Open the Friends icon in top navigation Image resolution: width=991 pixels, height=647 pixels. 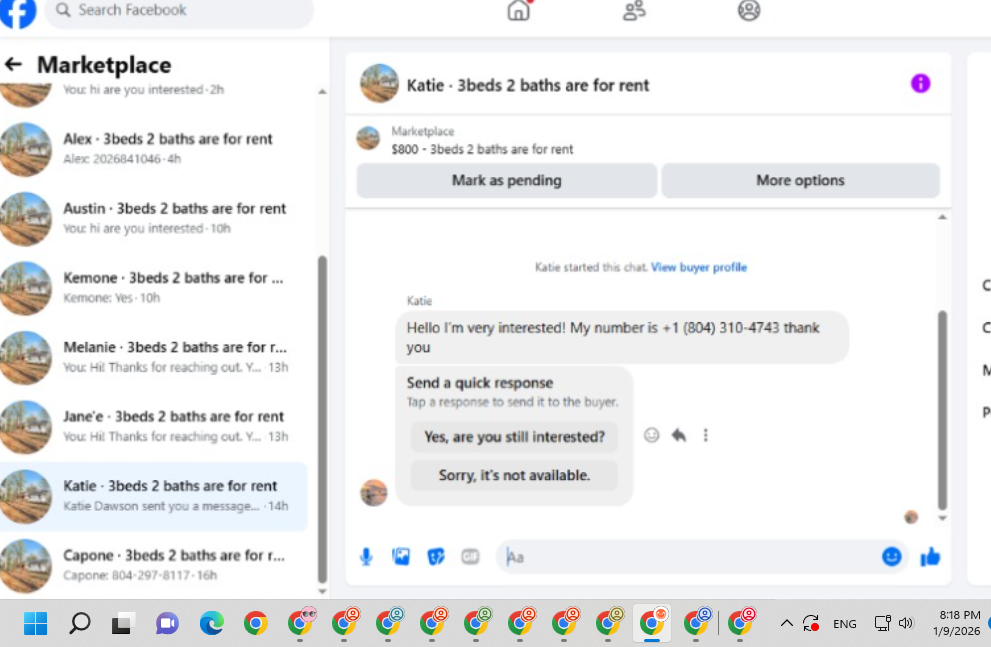click(634, 10)
